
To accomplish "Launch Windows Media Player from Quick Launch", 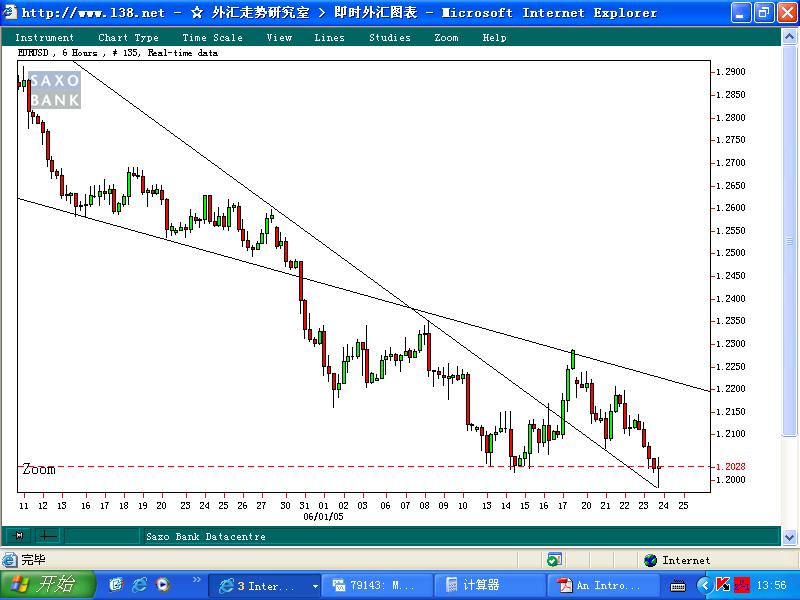I will coord(163,585).
